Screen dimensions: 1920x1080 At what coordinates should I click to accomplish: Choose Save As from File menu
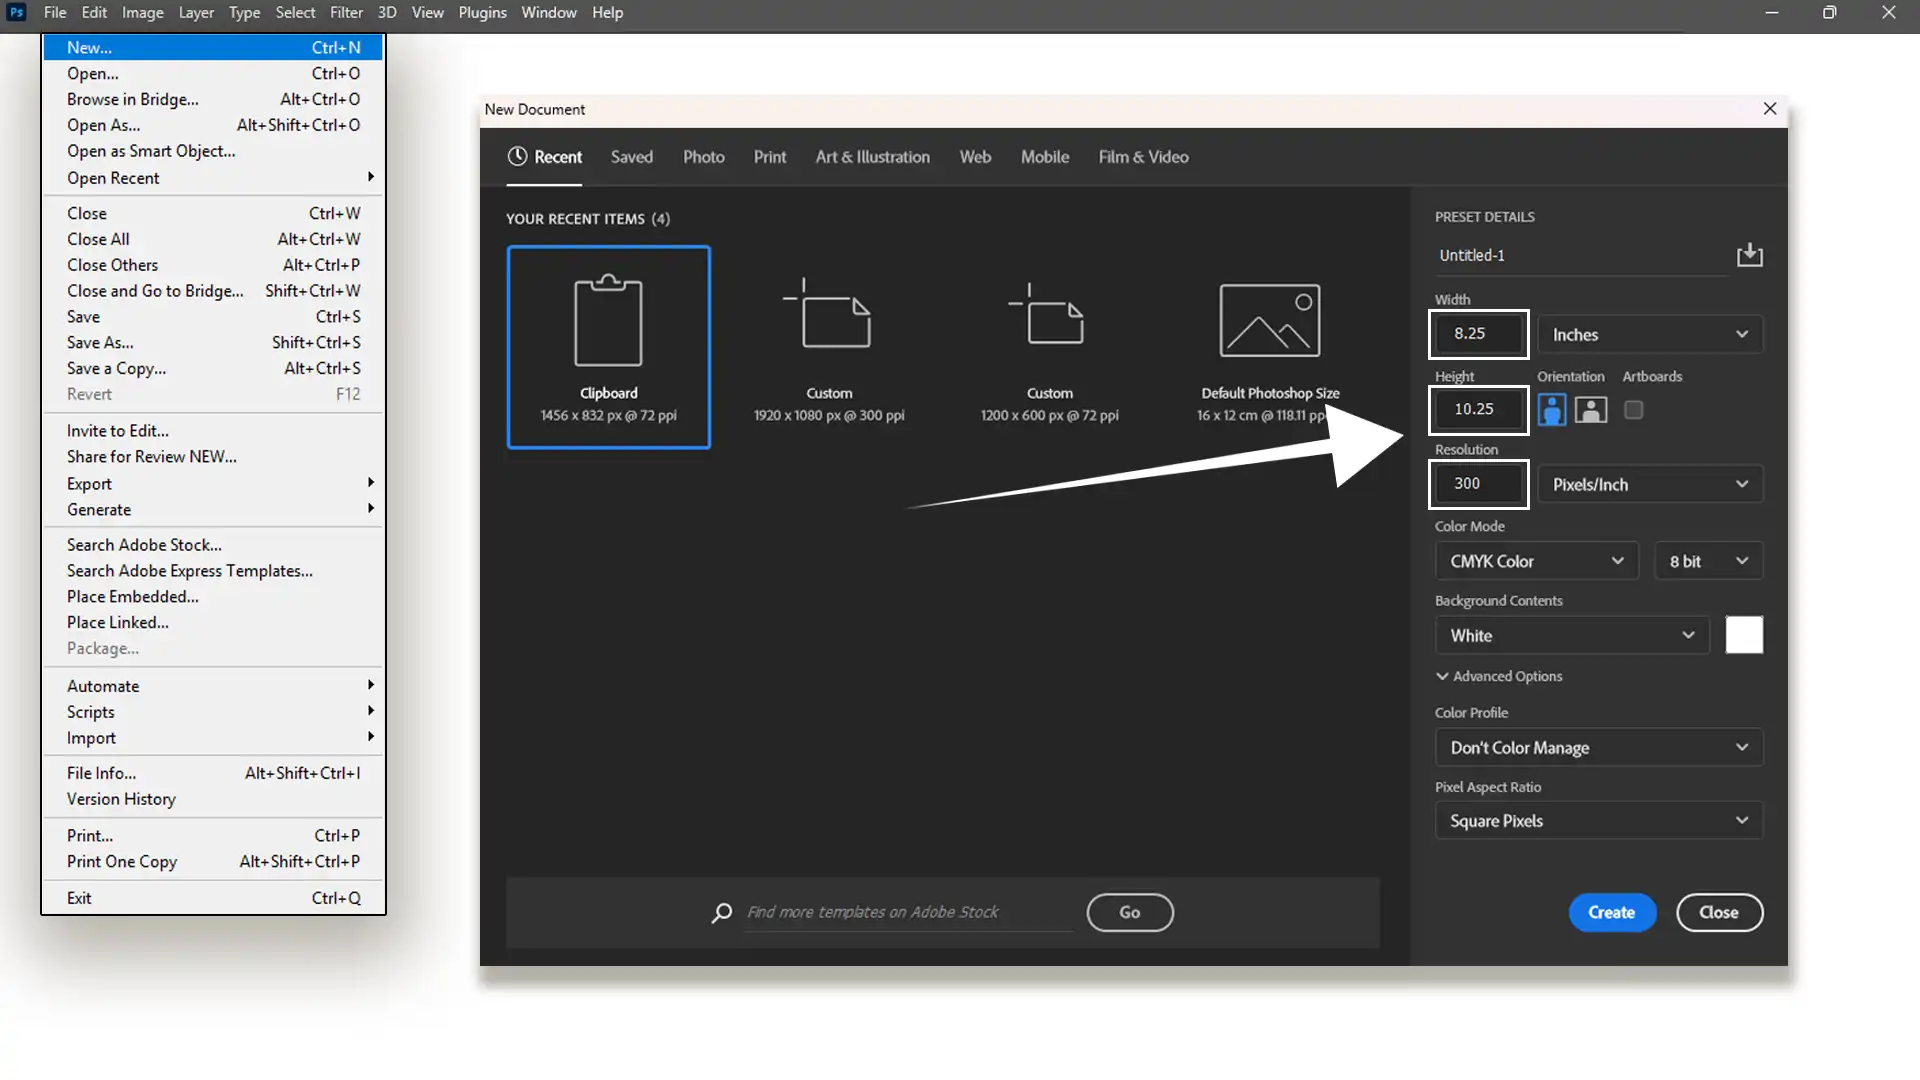(x=100, y=343)
